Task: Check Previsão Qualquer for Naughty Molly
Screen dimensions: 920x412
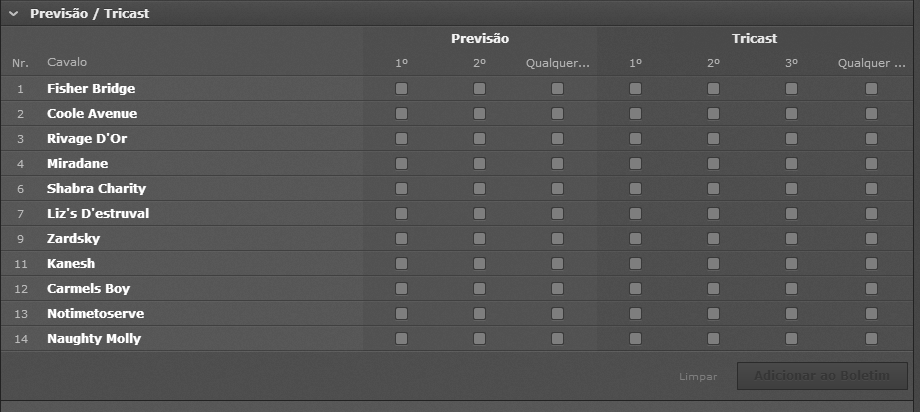Action: [x=557, y=339]
